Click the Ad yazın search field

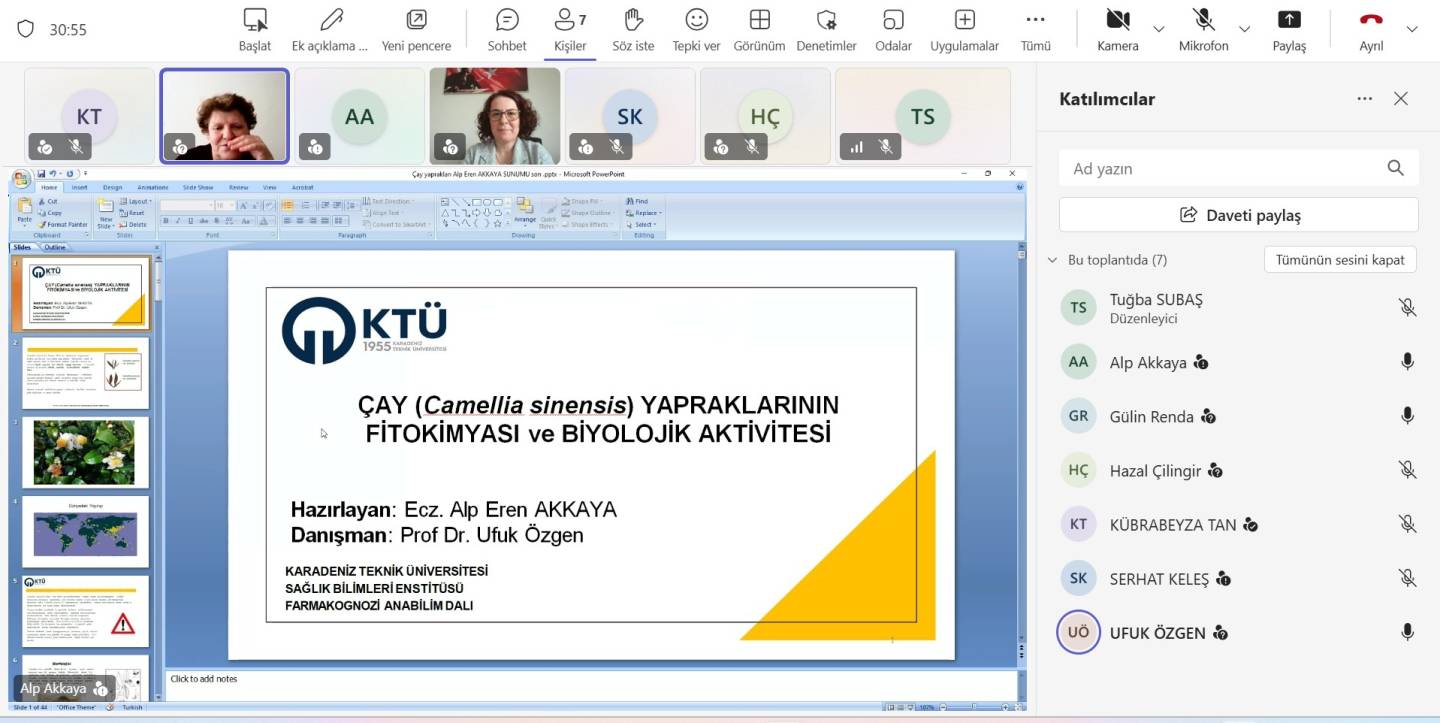point(1238,168)
